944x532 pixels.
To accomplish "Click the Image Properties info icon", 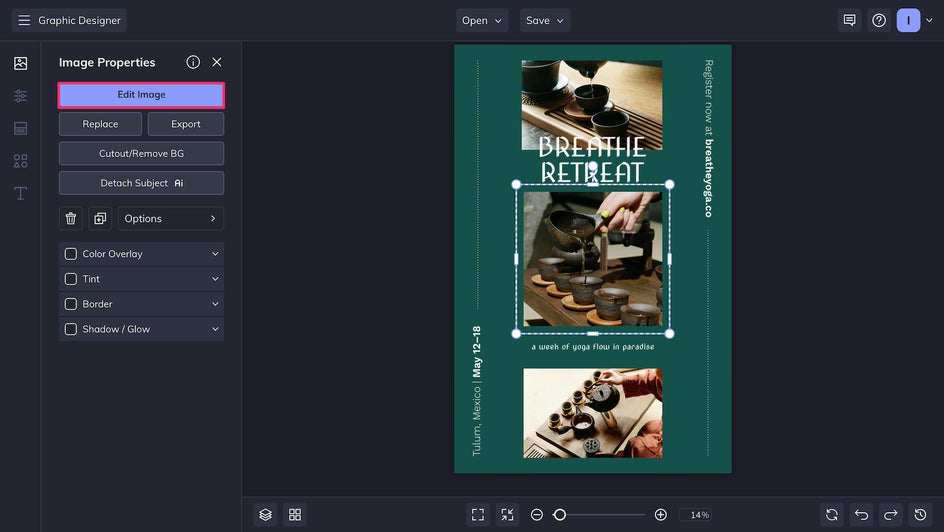I will click(x=193, y=62).
